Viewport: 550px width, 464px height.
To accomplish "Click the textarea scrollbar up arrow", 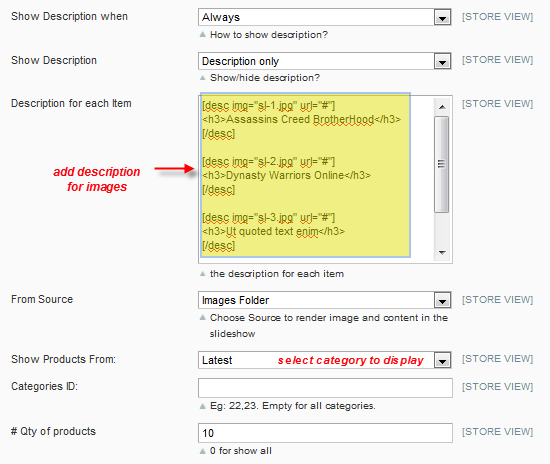I will (x=442, y=107).
